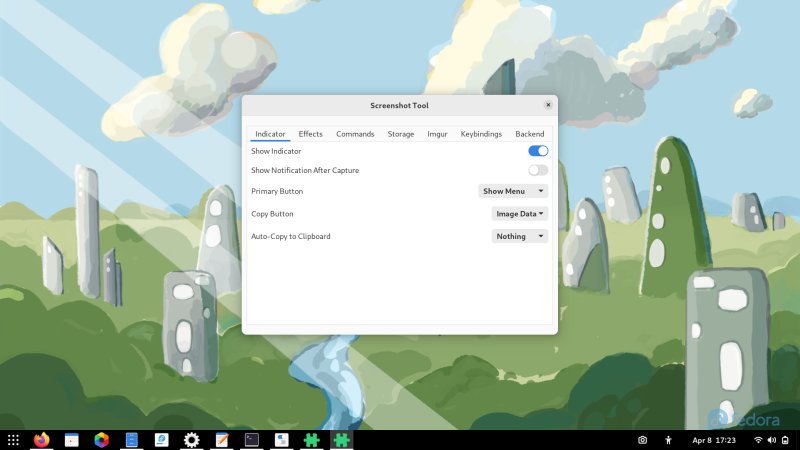Open the Primary Button 'Show Menu' dropdown
Image resolution: width=800 pixels, height=450 pixels.
pos(513,191)
